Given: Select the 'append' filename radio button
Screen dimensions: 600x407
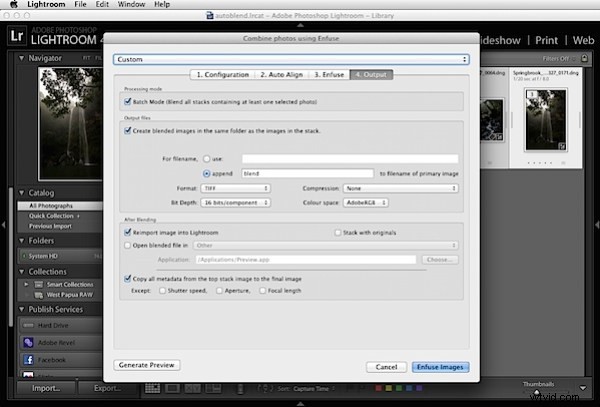Looking at the screenshot, I should pyautogui.click(x=207, y=174).
